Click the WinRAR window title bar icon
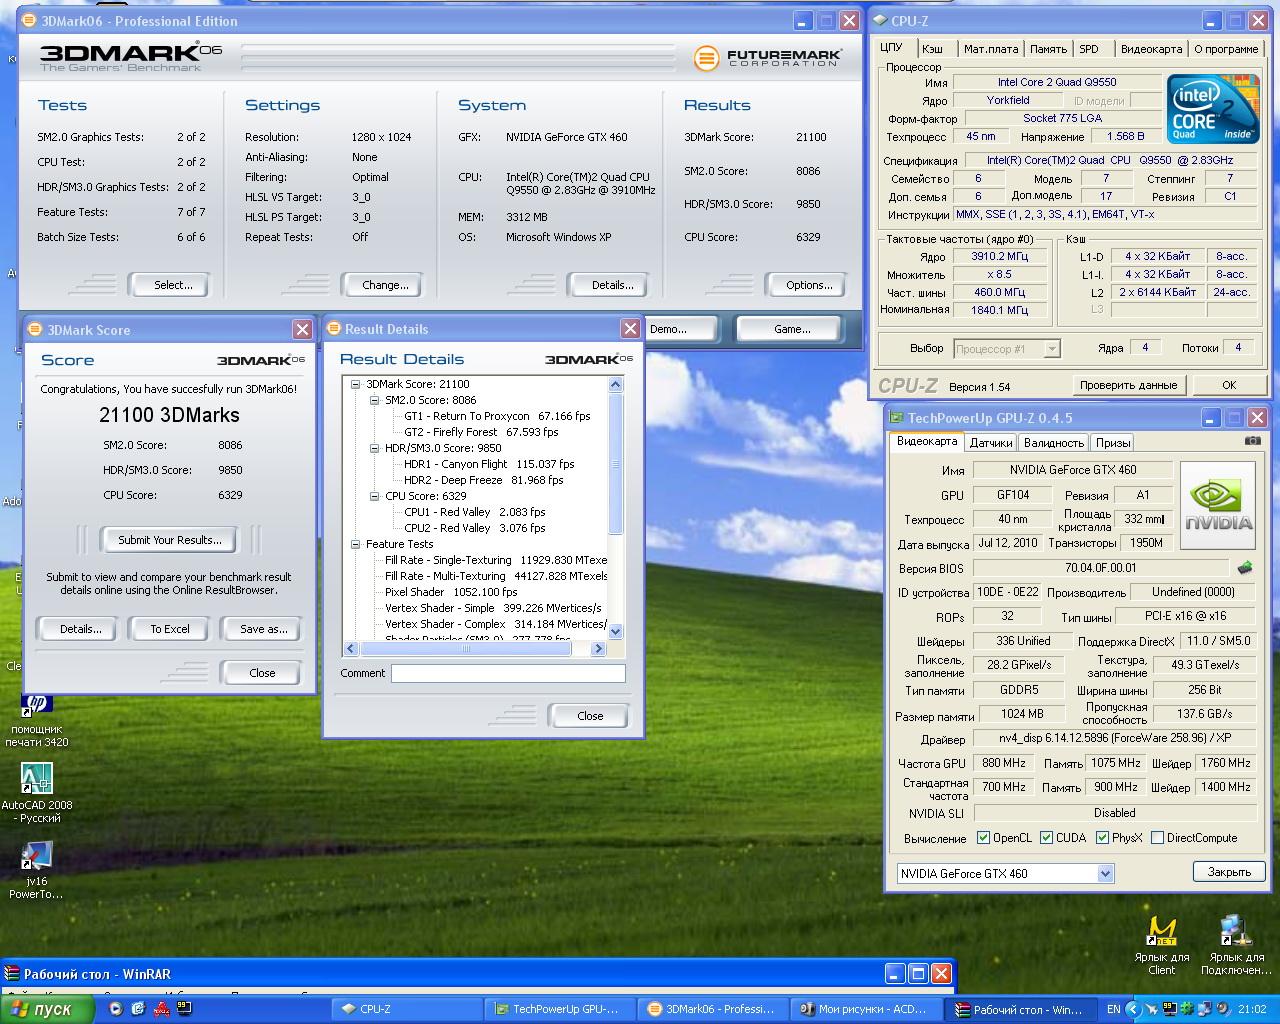Viewport: 1280px width, 1024px height. 12,973
